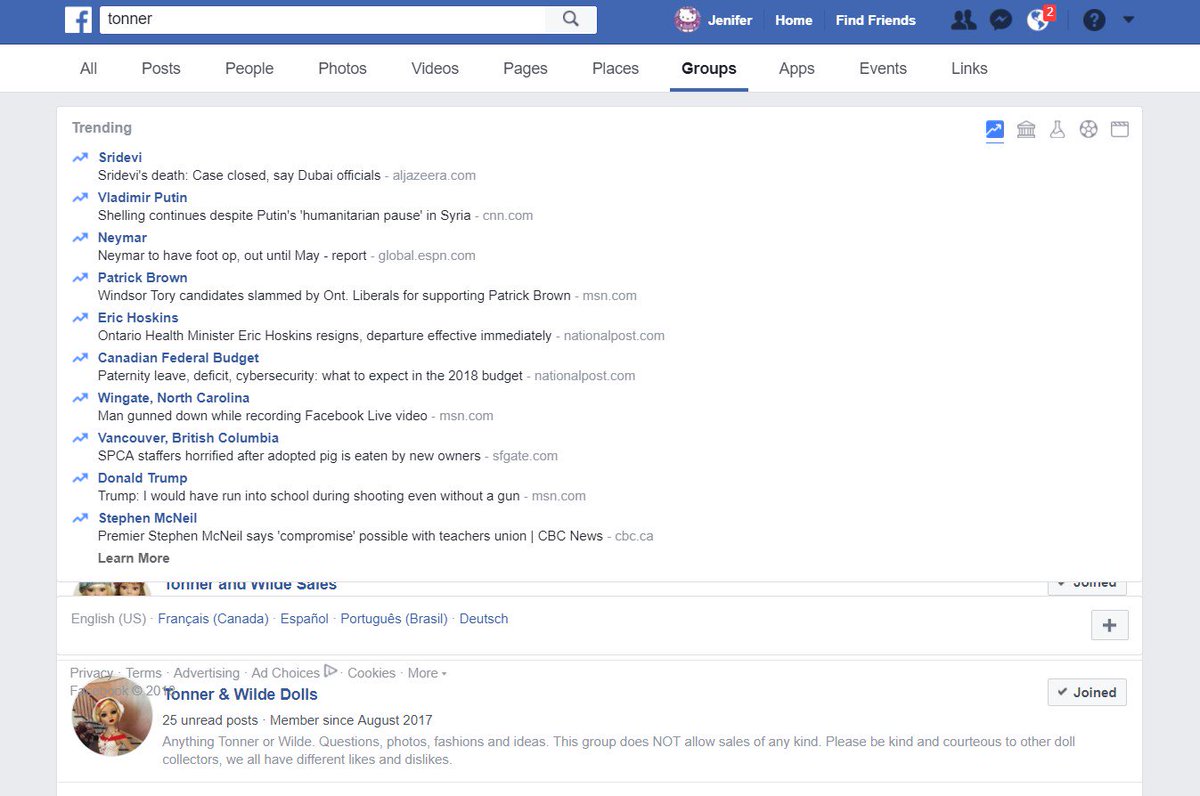This screenshot has width=1200, height=796.
Task: Open the Advertising footer link
Action: [x=206, y=673]
